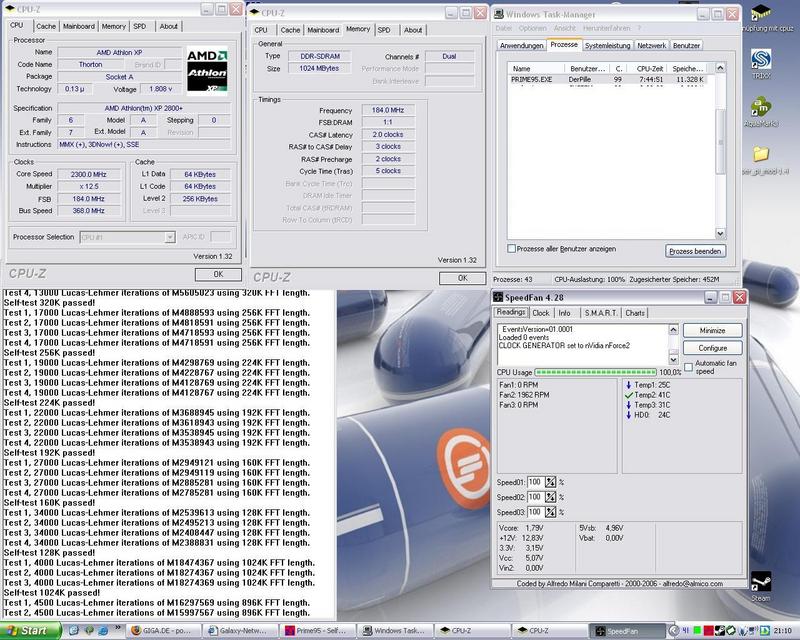Sort processes by the Name column header
800x640 pixels.
coord(536,68)
